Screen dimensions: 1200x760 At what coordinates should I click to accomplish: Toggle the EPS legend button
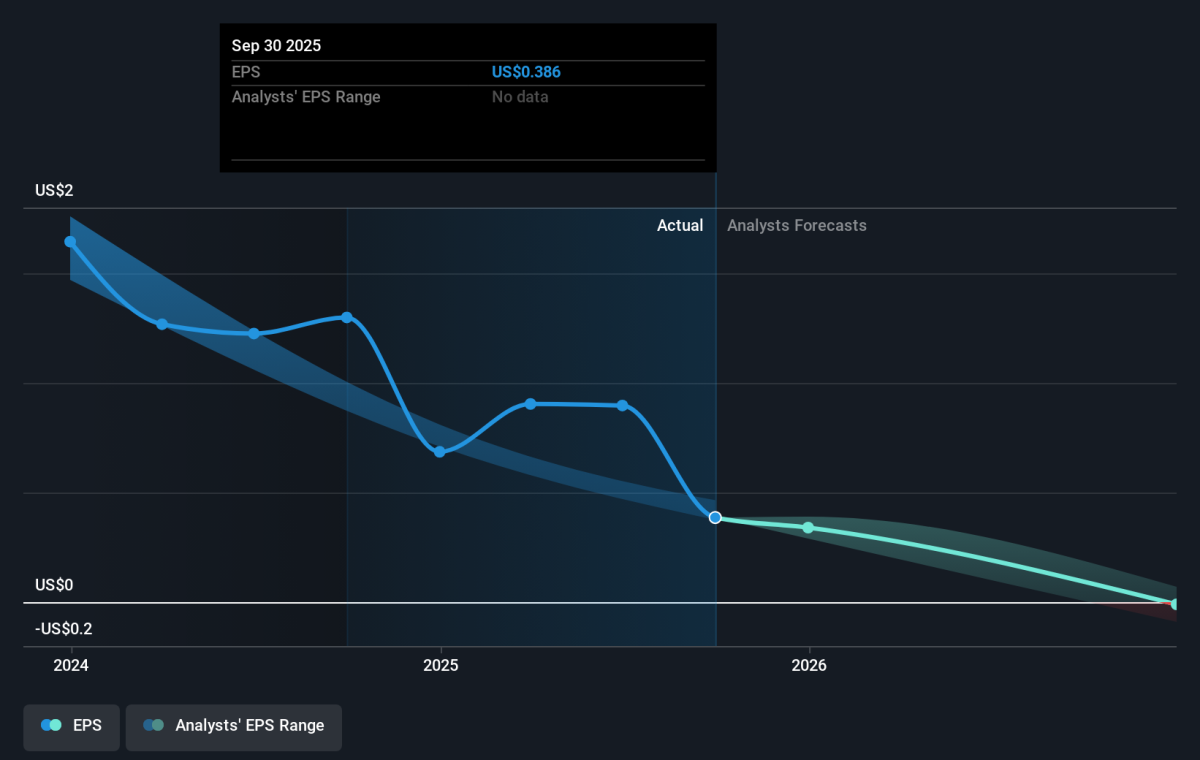(x=71, y=726)
